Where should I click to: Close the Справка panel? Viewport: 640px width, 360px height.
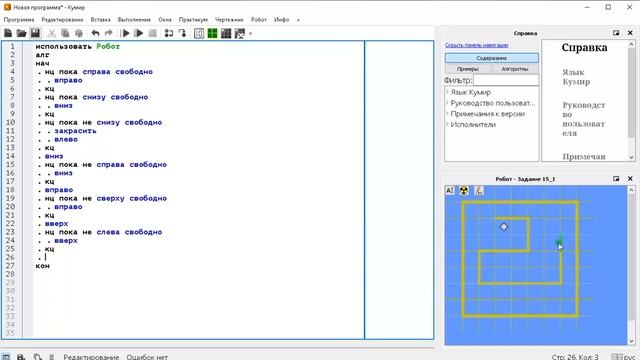point(630,33)
